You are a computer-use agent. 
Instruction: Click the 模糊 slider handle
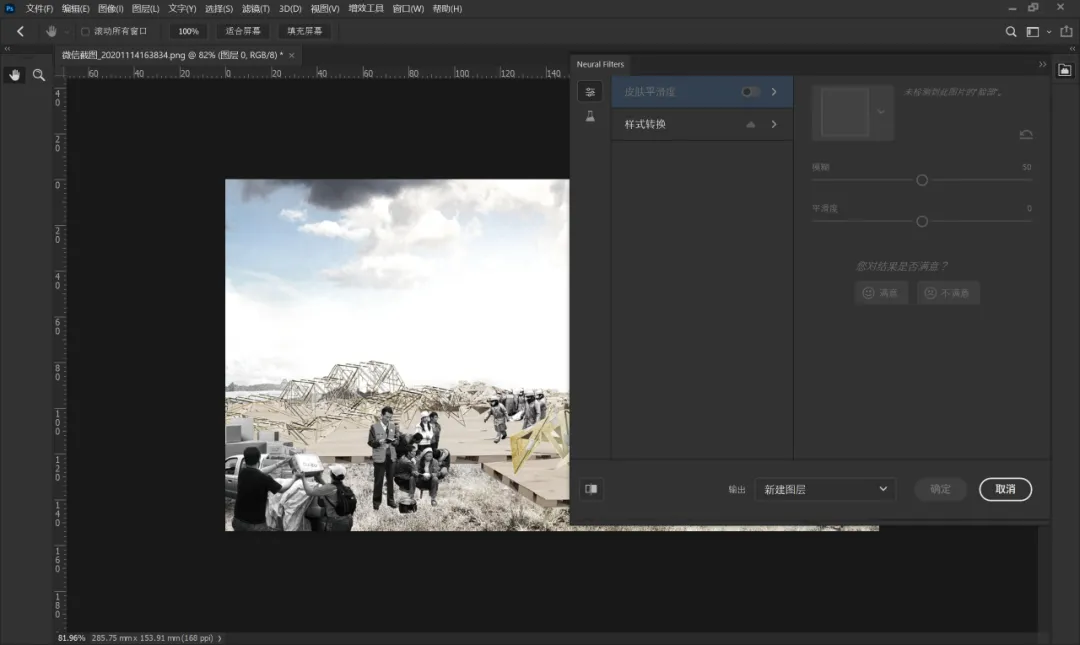click(922, 180)
